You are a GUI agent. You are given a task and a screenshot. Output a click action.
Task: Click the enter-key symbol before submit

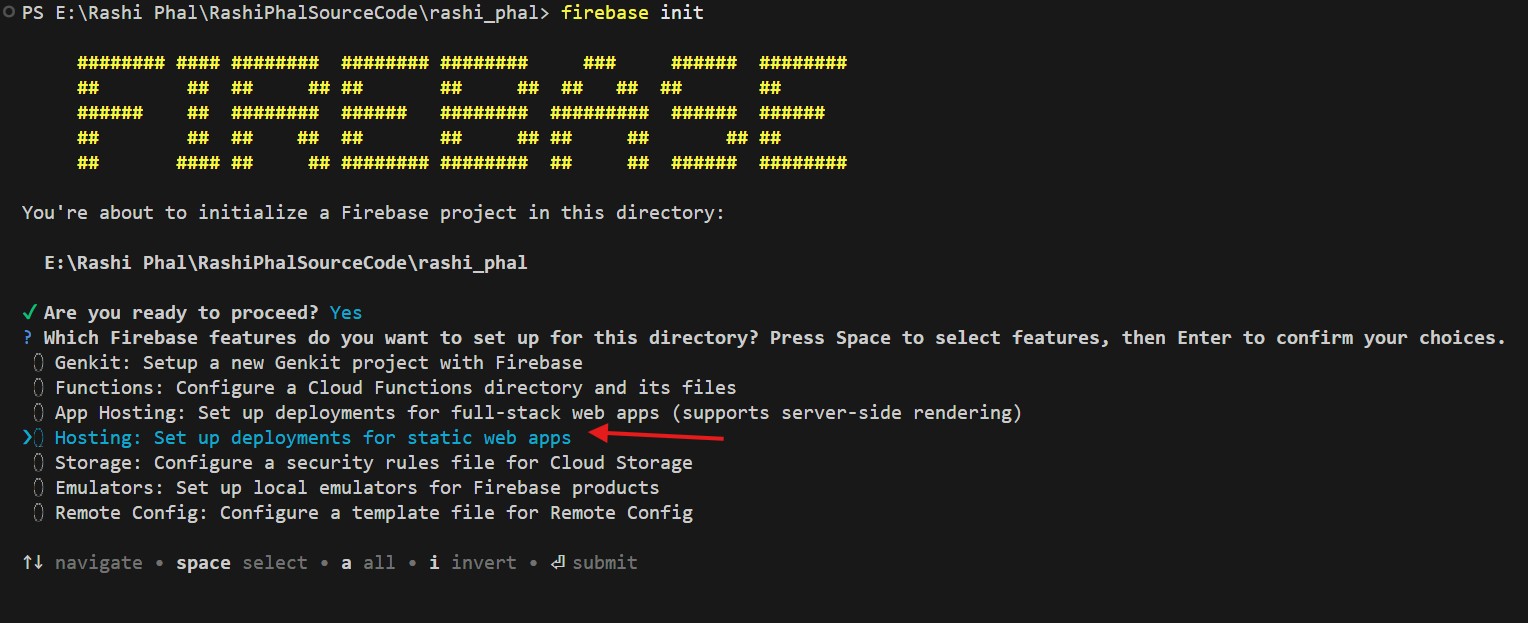pos(557,563)
